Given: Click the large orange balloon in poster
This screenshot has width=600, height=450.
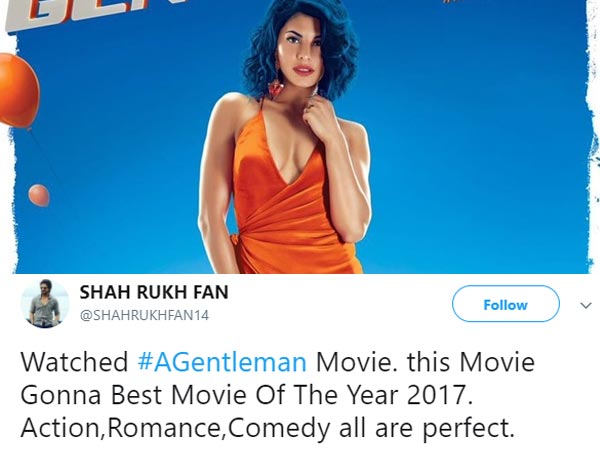Looking at the screenshot, I should [18, 90].
